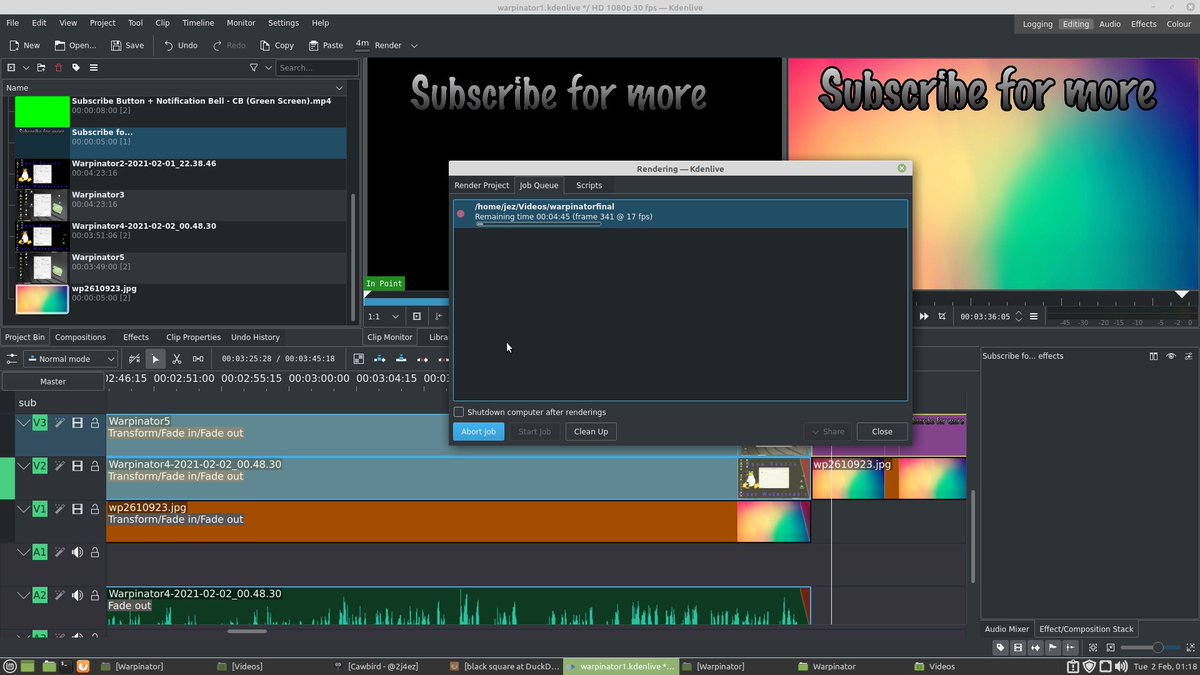The width and height of the screenshot is (1200, 675).
Task: Collapse track A1 with its chevron
Action: click(x=24, y=552)
